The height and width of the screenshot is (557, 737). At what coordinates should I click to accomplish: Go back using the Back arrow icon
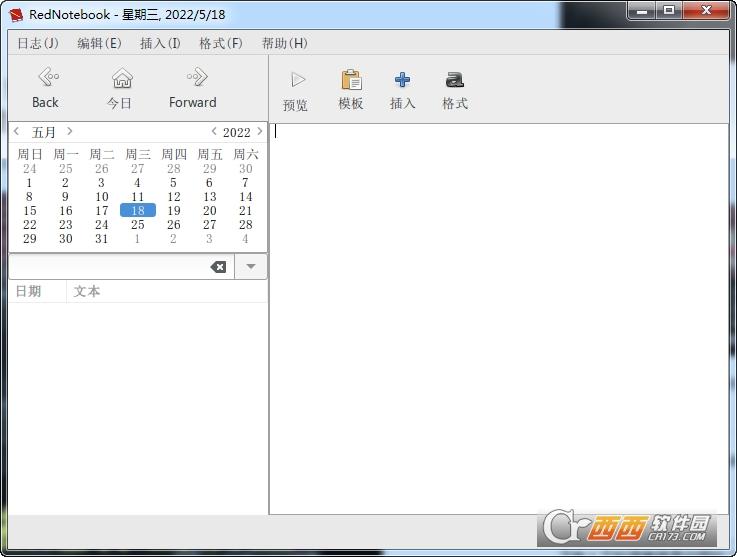click(49, 77)
